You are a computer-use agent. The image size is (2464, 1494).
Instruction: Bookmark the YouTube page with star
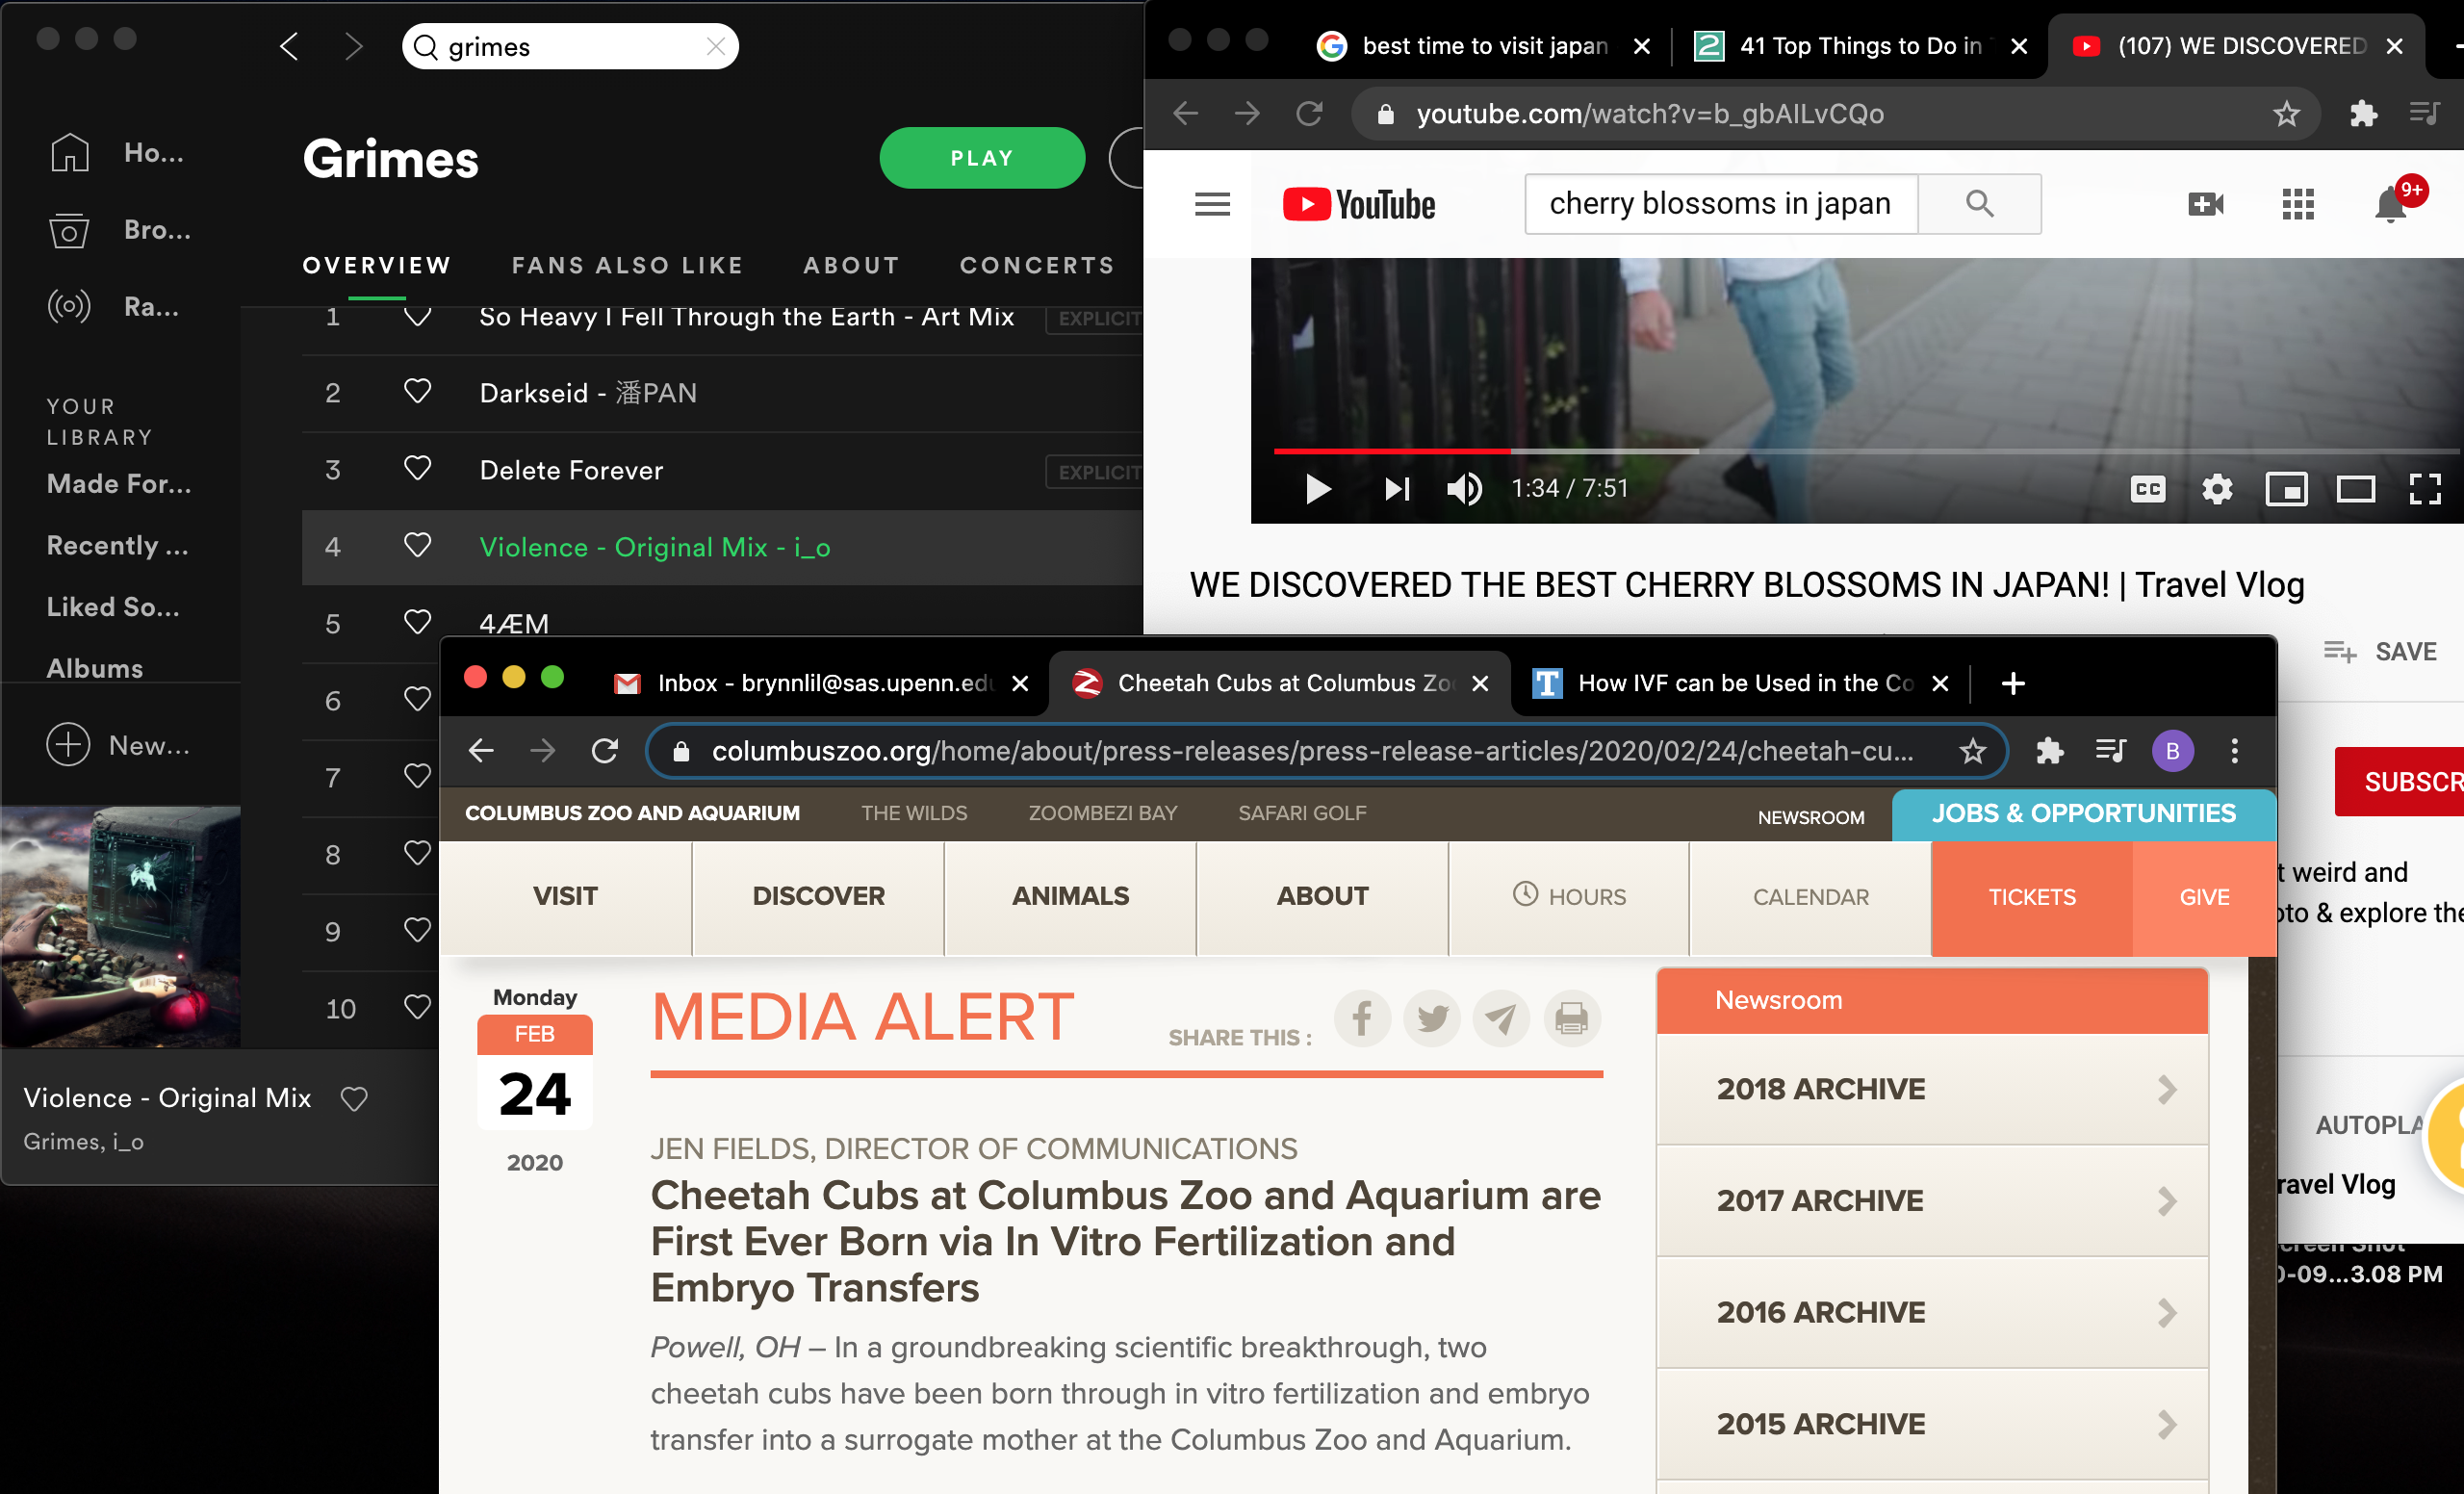[2286, 114]
